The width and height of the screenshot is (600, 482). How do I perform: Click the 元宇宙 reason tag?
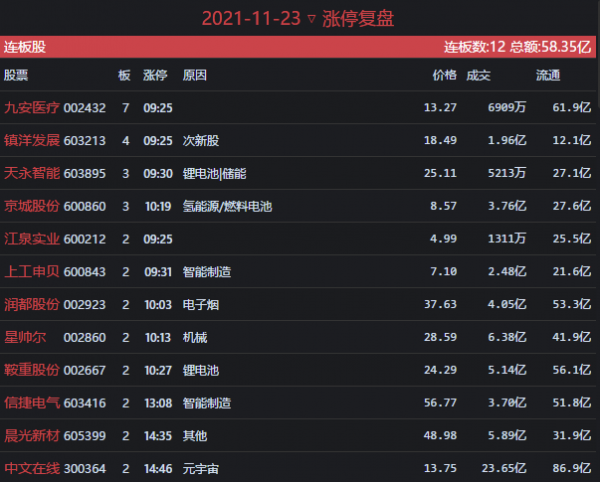click(x=200, y=467)
